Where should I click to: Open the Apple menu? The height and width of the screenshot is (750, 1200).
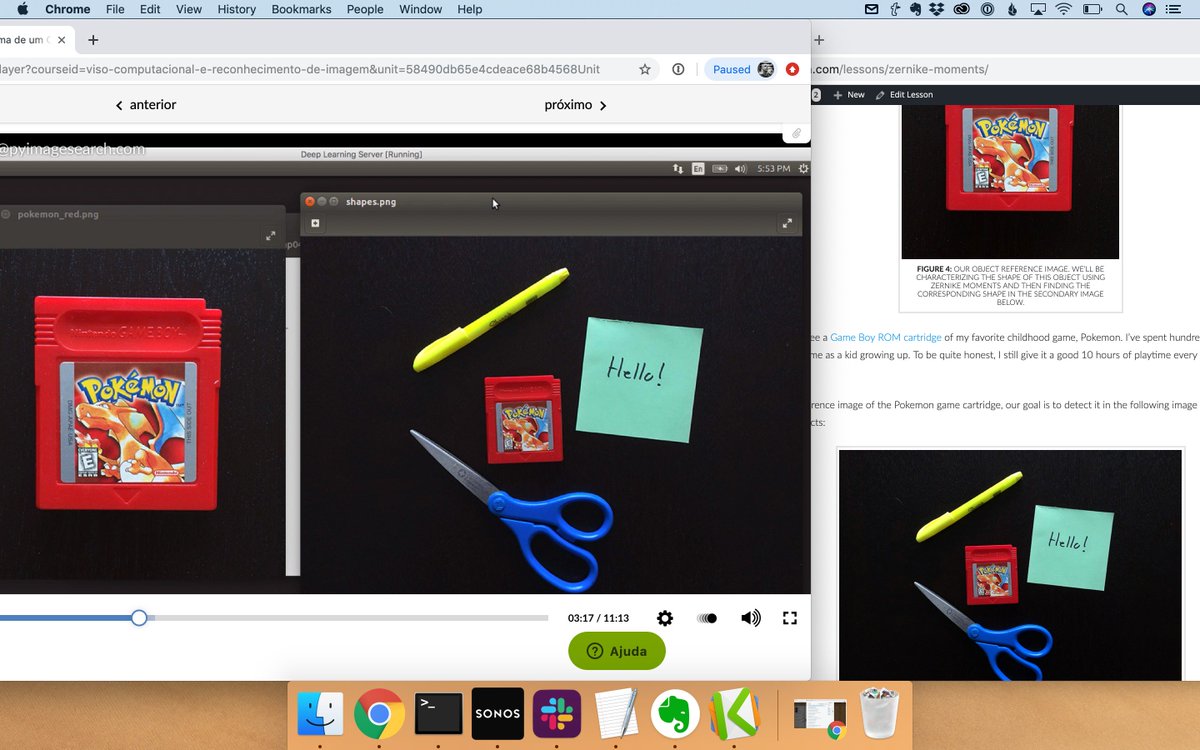pos(22,9)
